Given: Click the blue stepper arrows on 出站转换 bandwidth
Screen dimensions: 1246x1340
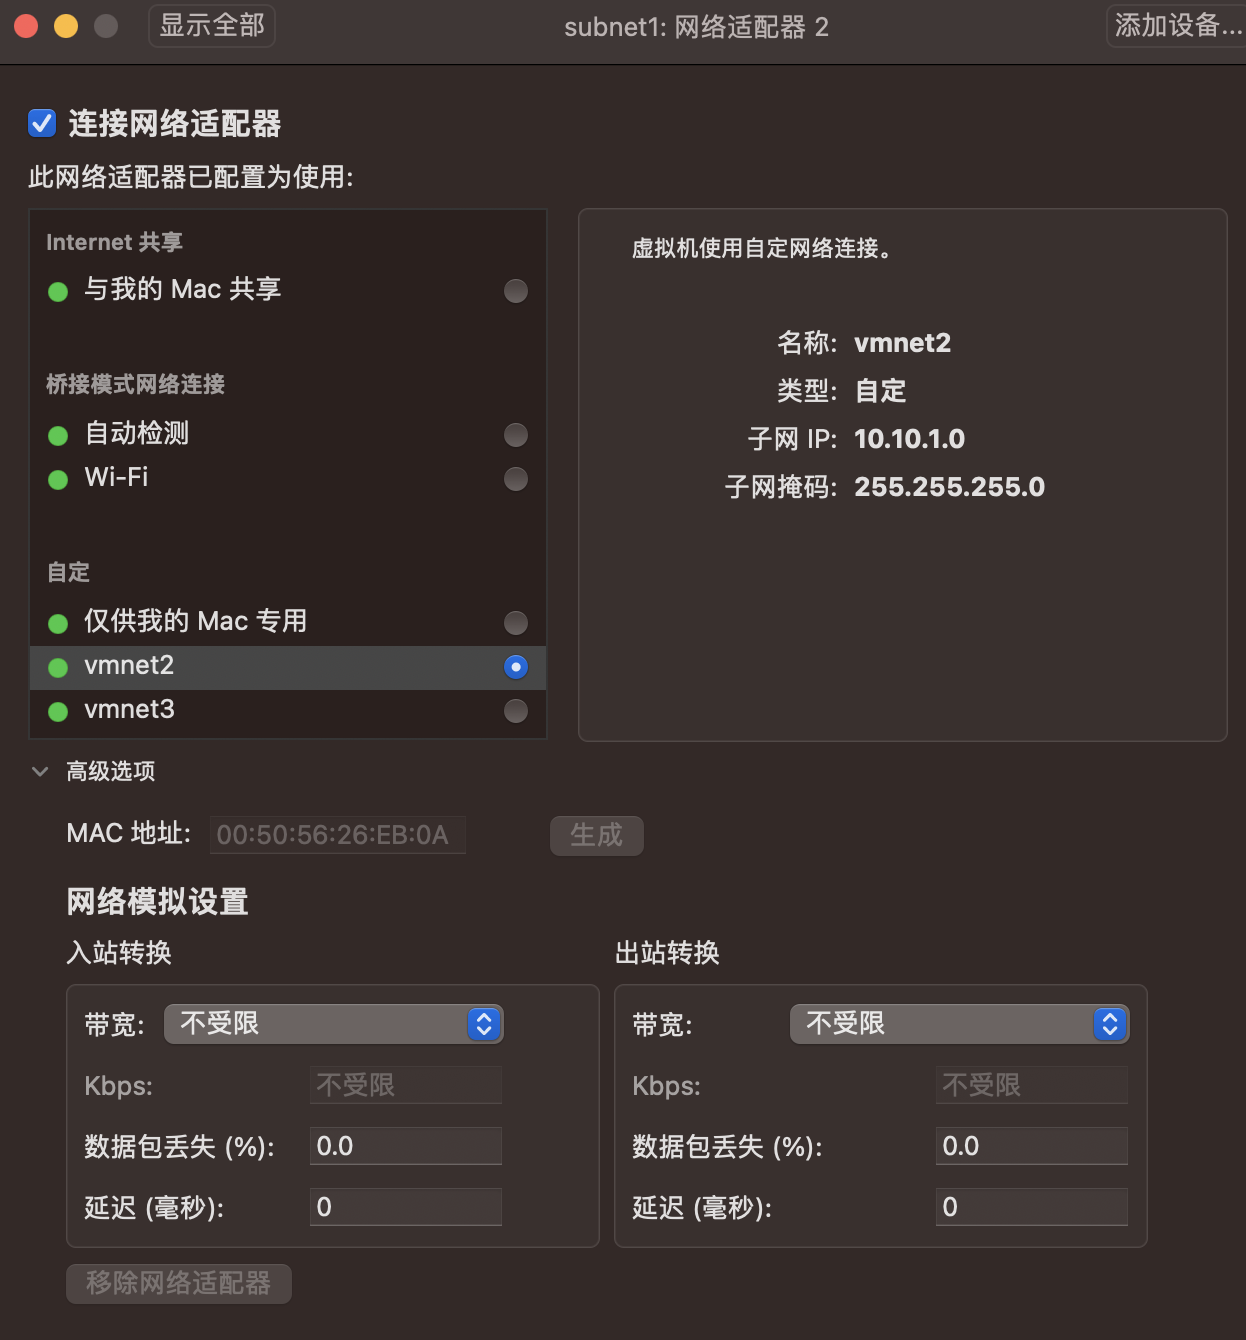Looking at the screenshot, I should 1108,1024.
